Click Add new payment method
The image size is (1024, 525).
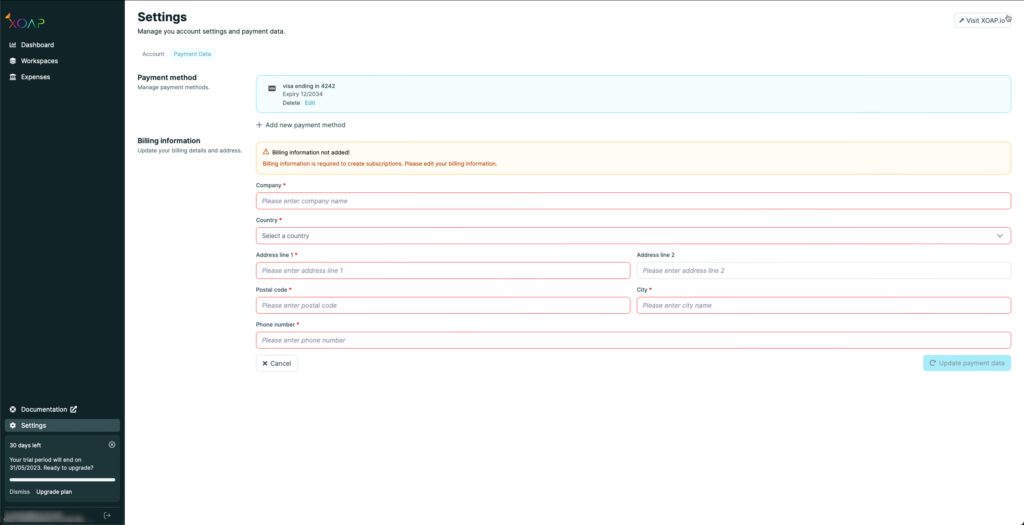[x=300, y=125]
